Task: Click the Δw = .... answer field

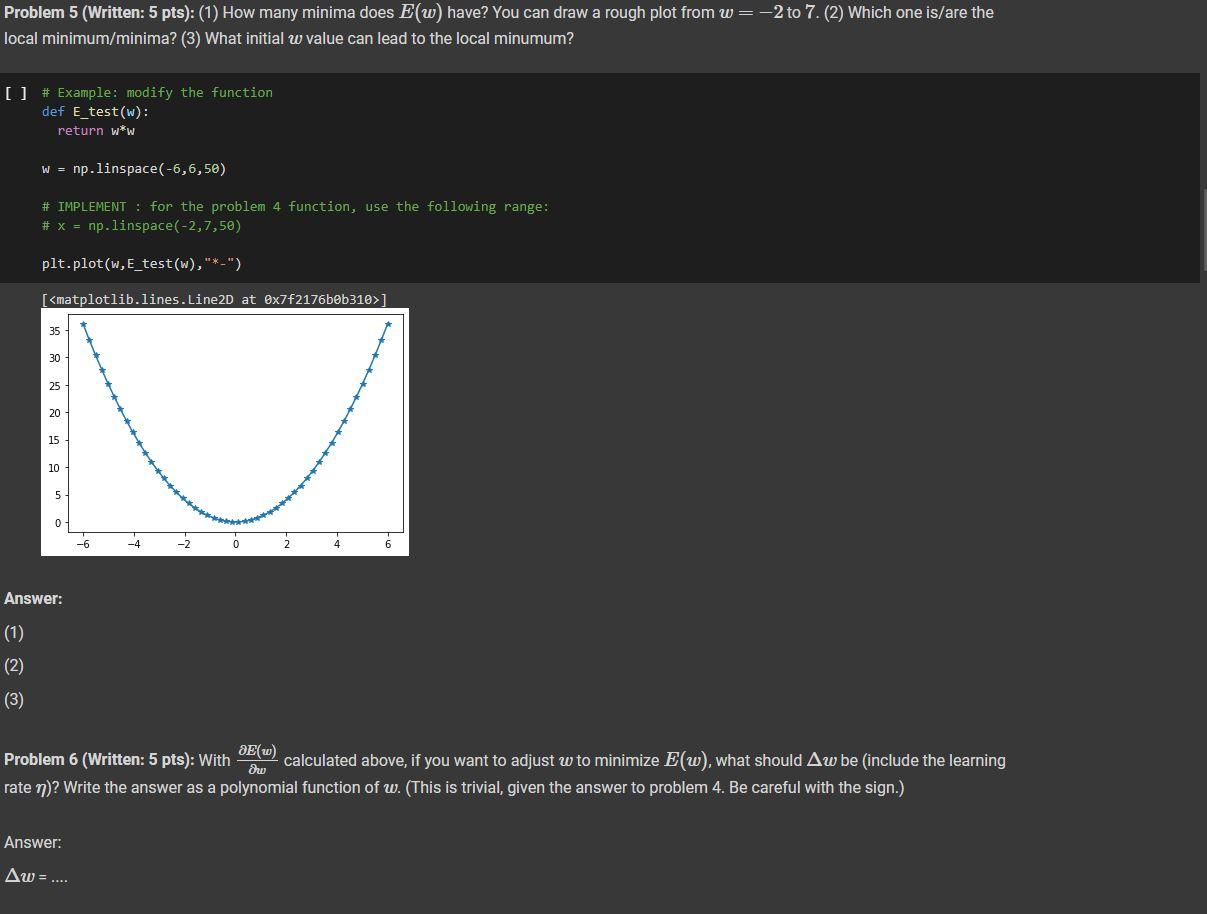Action: point(35,876)
